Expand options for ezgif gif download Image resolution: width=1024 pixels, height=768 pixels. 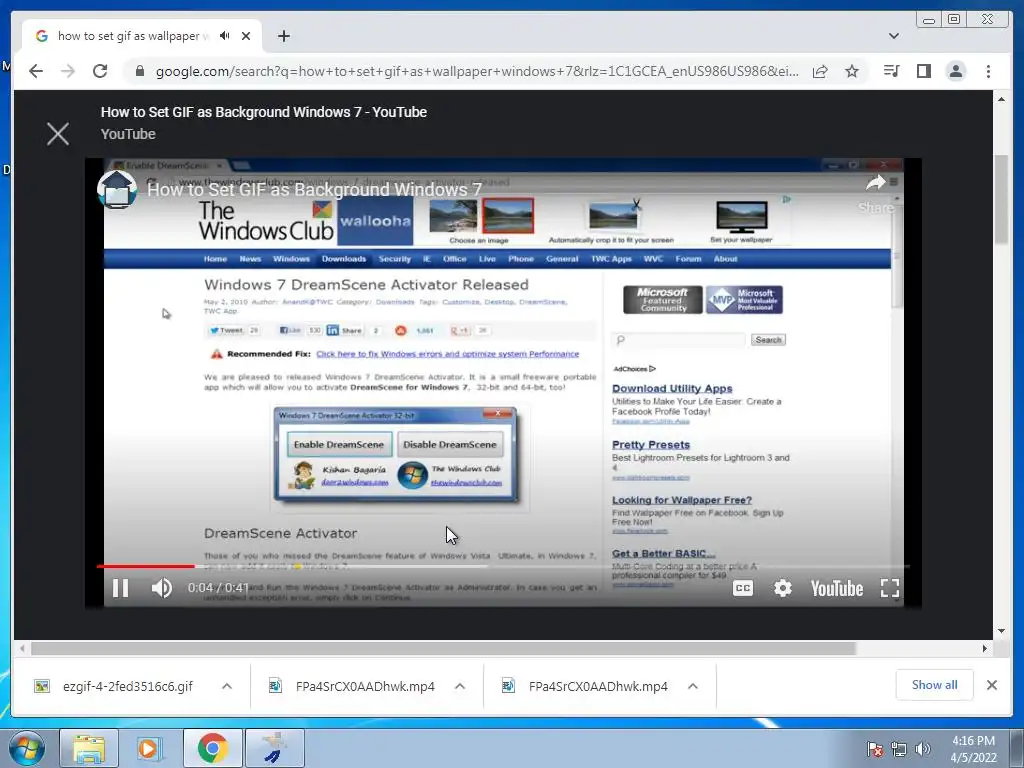tap(227, 686)
